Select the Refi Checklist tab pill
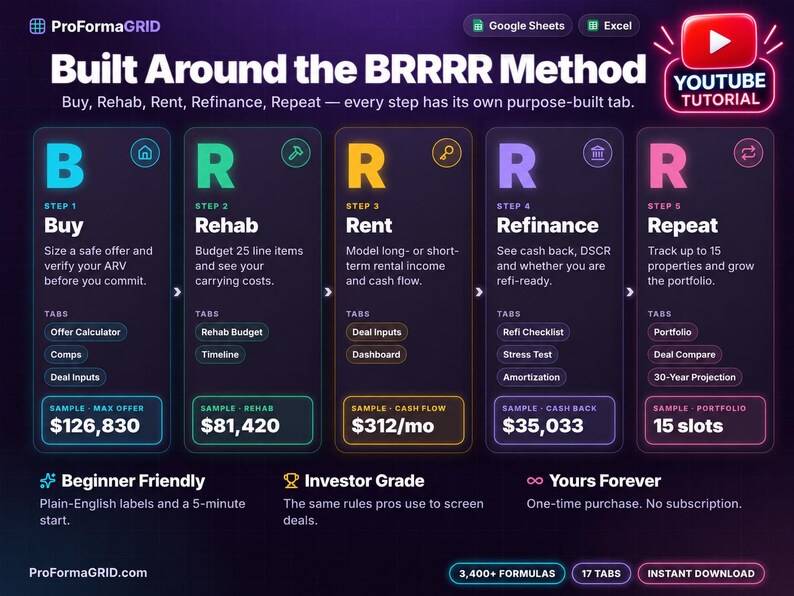Screen dimensions: 794x596 (x=533, y=332)
